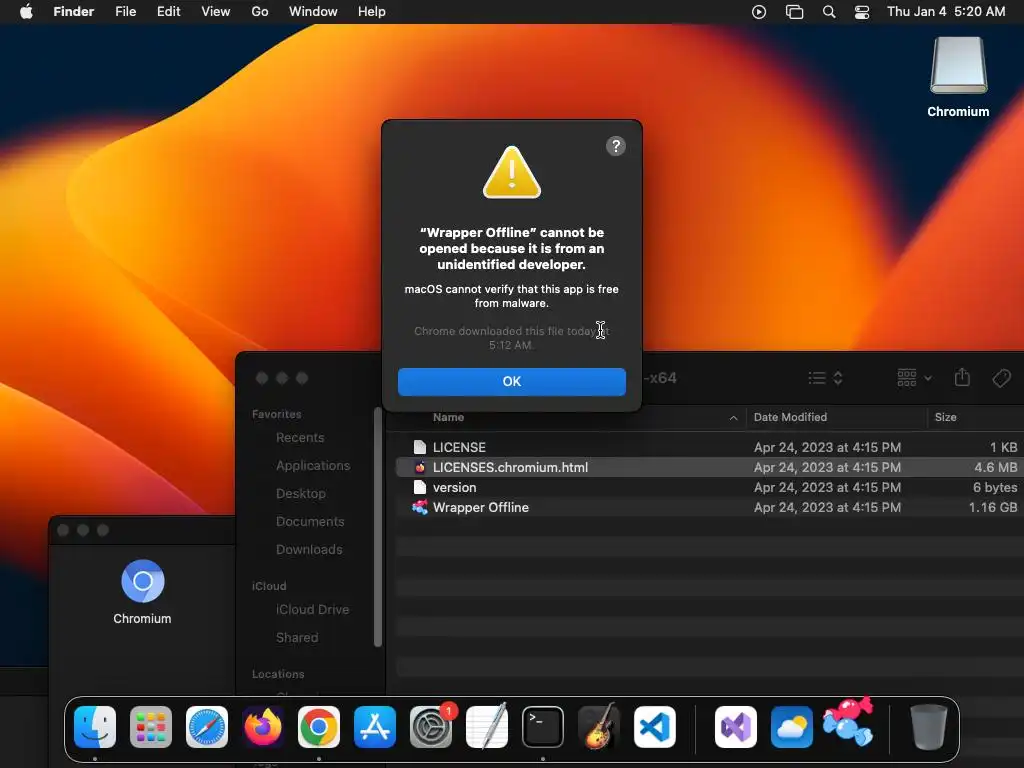Viewport: 1024px width, 768px height.
Task: Click the Stage Manager menu bar icon
Action: tap(794, 12)
